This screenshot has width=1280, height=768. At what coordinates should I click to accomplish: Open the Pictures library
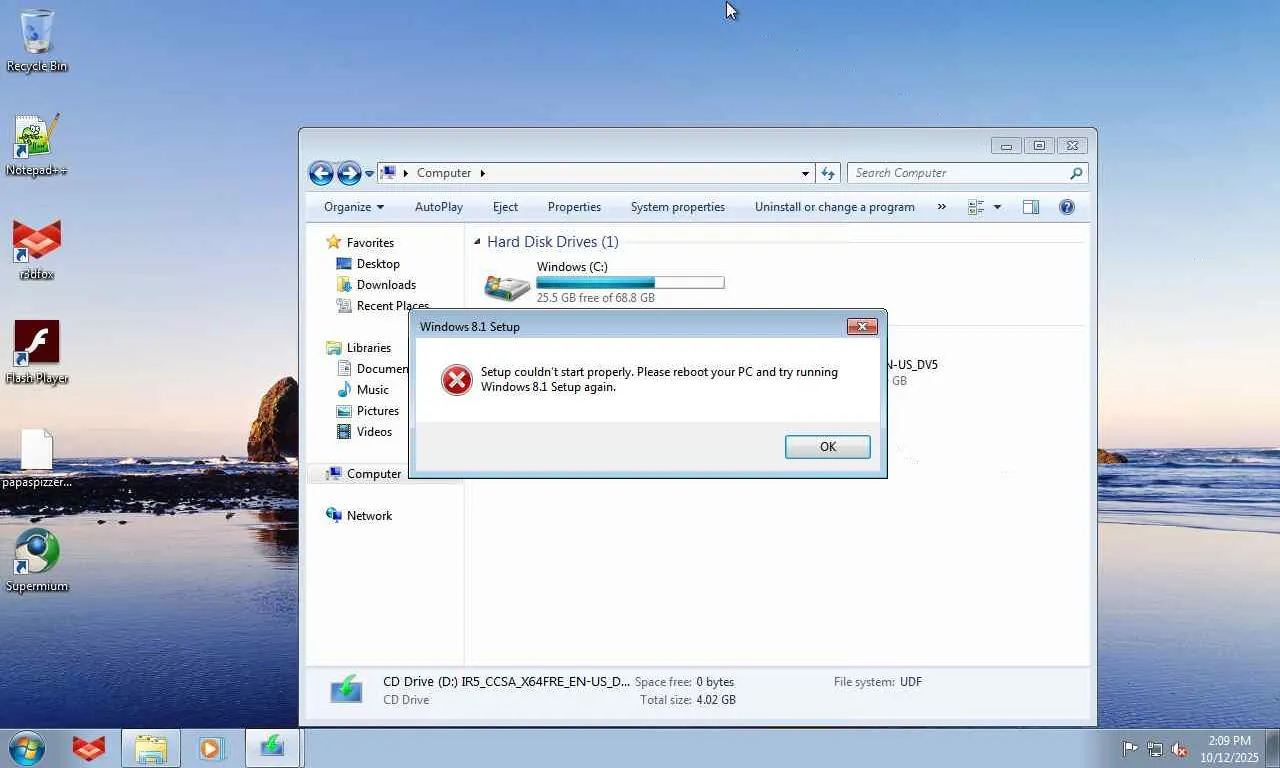(x=378, y=411)
